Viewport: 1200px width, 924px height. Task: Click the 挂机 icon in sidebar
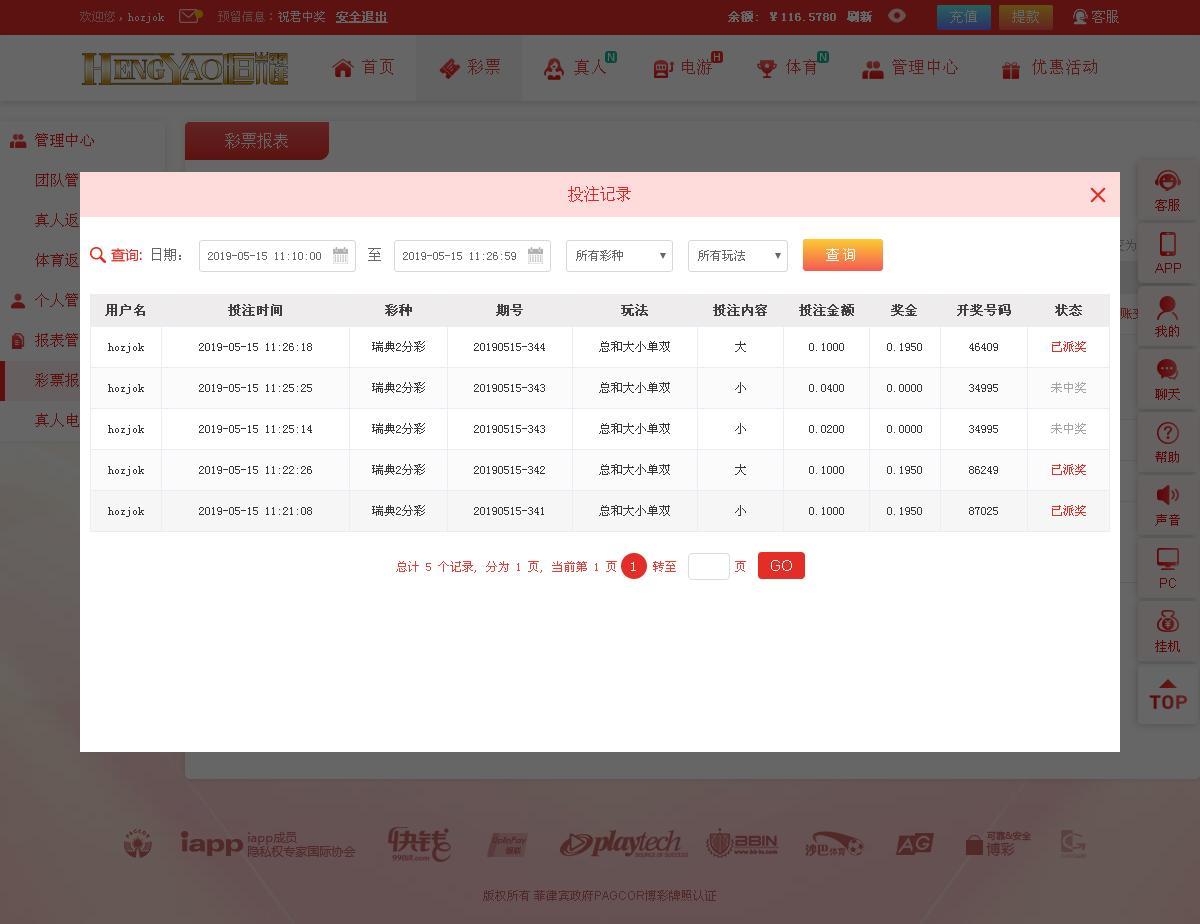coord(1167,623)
